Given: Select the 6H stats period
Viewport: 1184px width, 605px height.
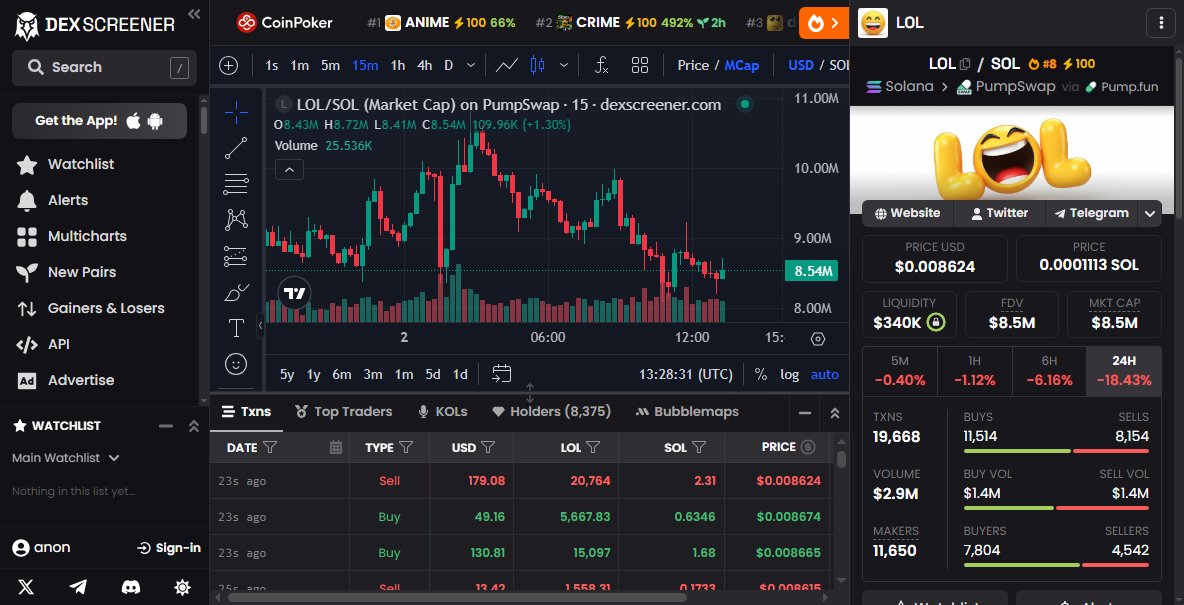Looking at the screenshot, I should coord(1048,372).
